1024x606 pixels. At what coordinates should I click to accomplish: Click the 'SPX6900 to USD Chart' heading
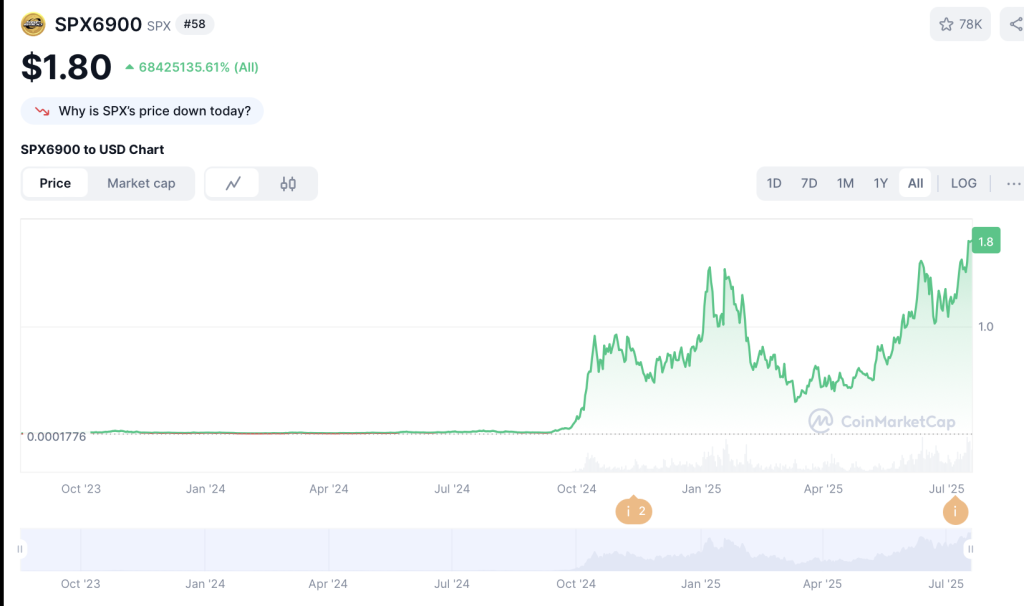92,150
